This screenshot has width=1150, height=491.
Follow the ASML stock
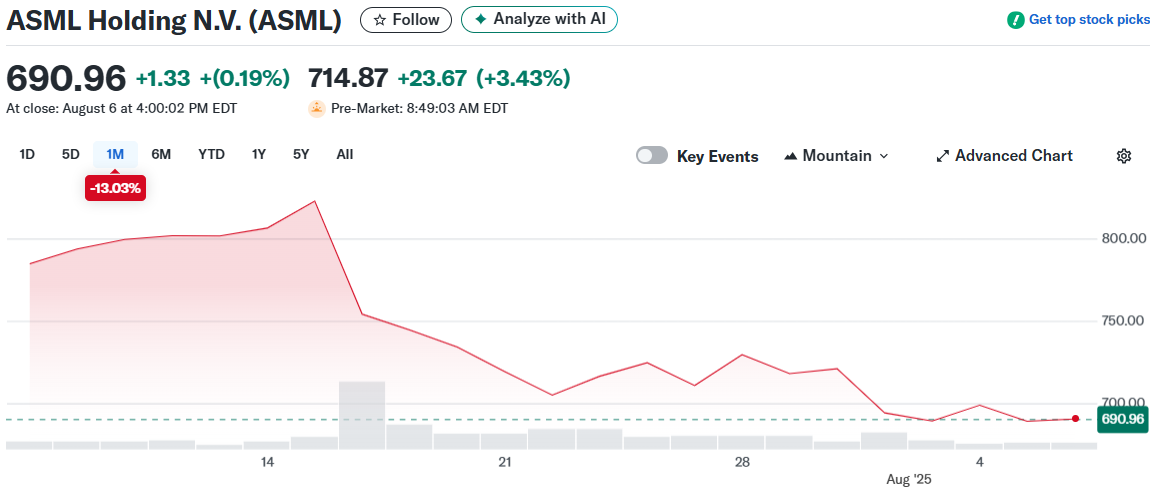[406, 20]
